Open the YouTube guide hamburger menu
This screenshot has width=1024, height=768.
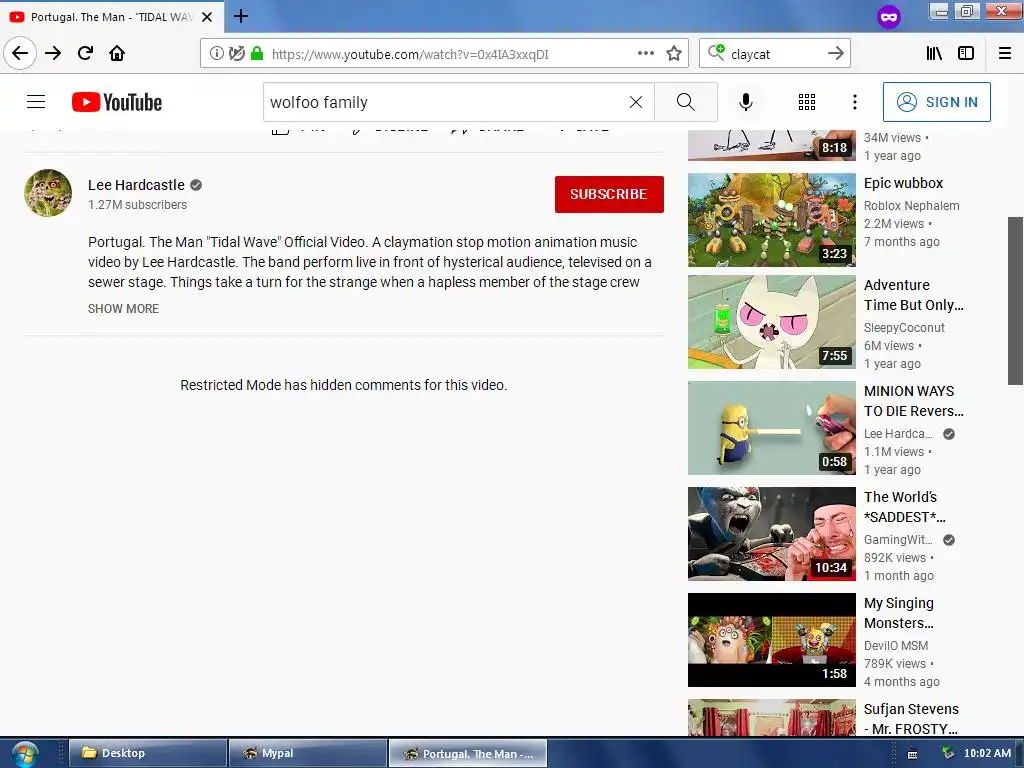point(36,102)
